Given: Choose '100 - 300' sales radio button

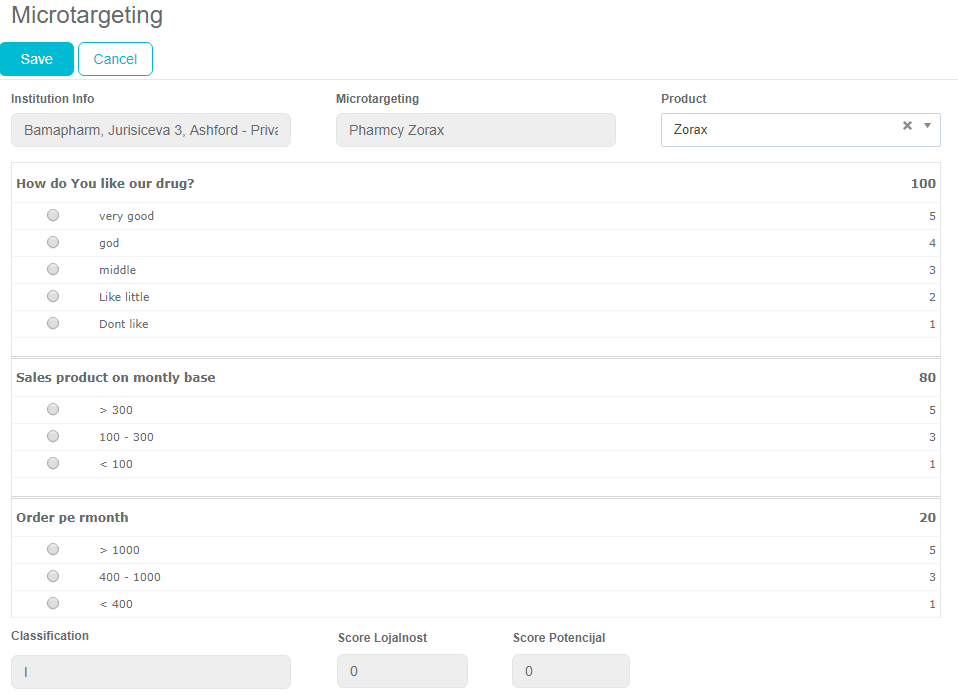Looking at the screenshot, I should pyautogui.click(x=53, y=437).
